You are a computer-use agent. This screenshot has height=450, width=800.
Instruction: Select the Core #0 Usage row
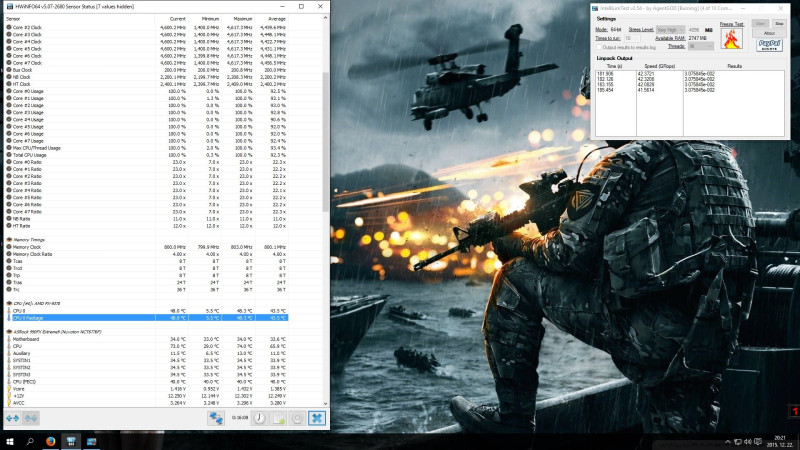click(146, 91)
